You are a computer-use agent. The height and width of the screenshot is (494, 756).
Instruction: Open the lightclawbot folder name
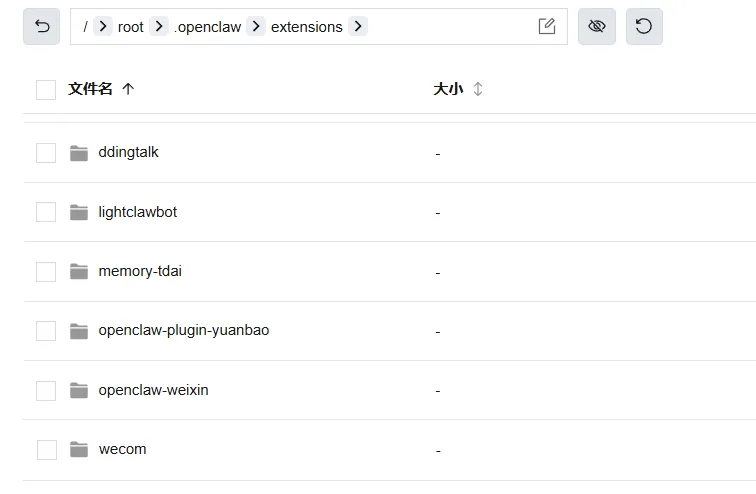(137, 212)
